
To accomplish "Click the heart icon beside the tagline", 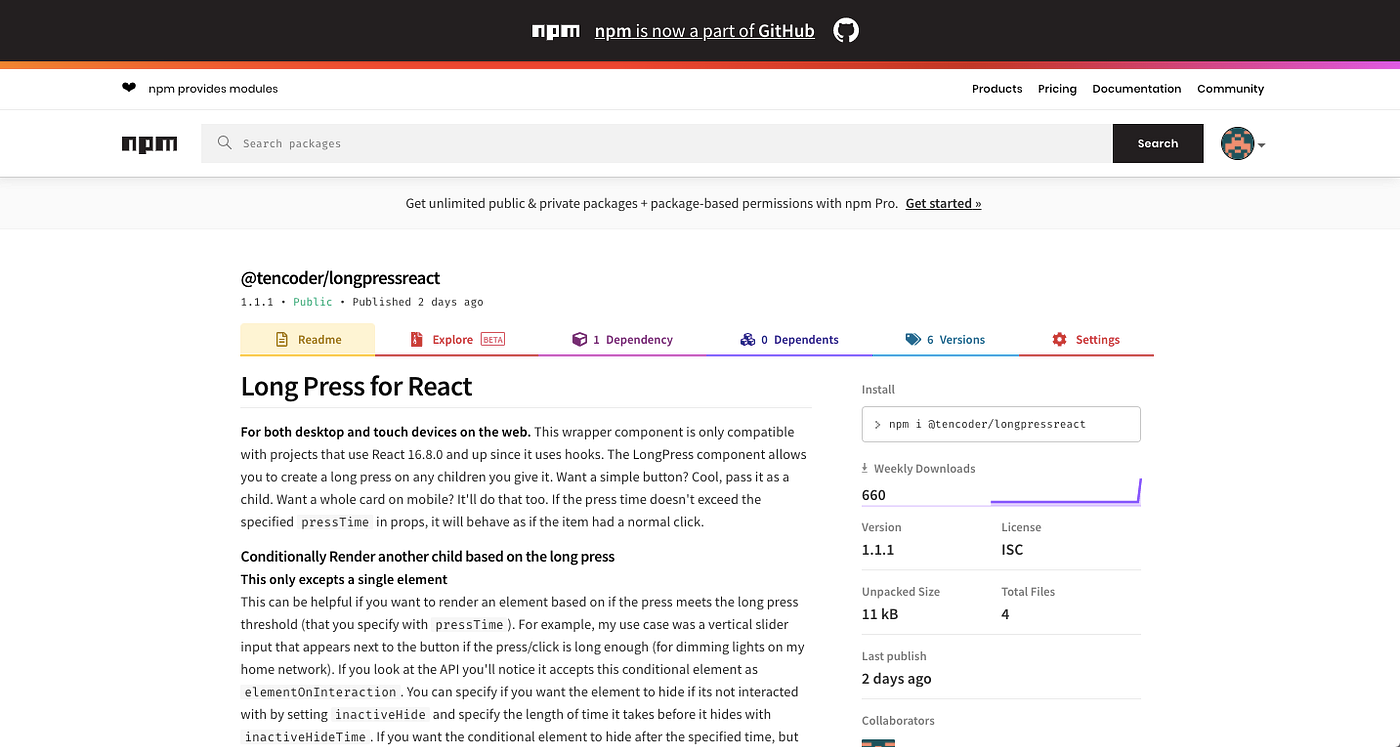I will coord(129,88).
